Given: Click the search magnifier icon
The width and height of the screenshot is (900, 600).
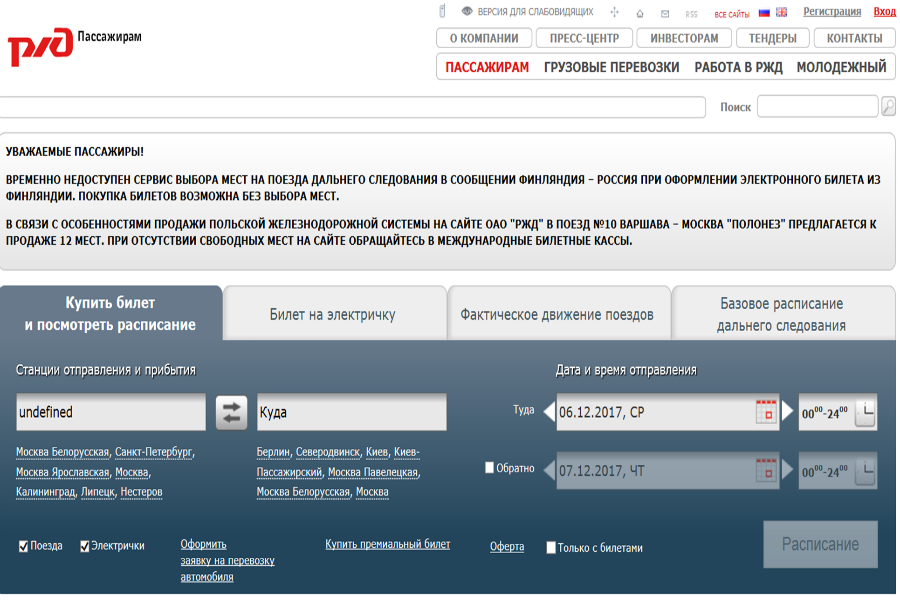Looking at the screenshot, I should [887, 107].
